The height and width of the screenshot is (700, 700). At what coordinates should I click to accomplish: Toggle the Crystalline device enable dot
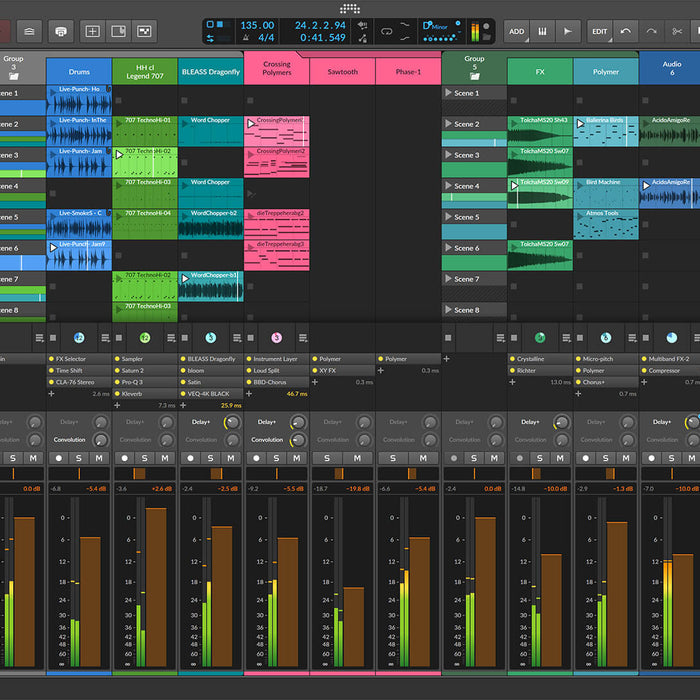click(x=512, y=359)
